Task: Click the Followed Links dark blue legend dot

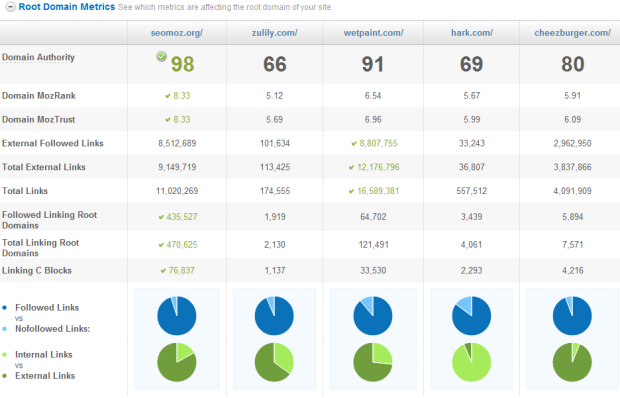Action: point(5,307)
